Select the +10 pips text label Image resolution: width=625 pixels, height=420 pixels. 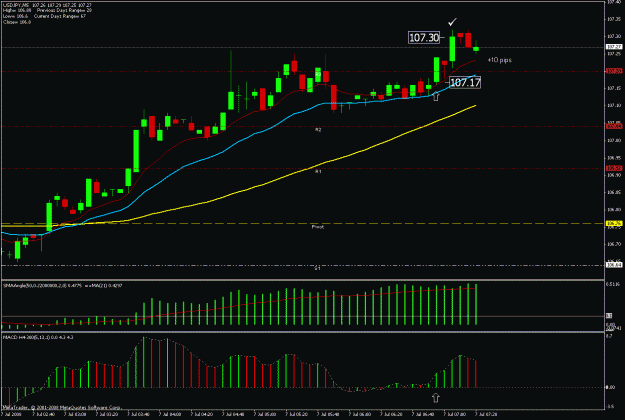(x=499, y=60)
